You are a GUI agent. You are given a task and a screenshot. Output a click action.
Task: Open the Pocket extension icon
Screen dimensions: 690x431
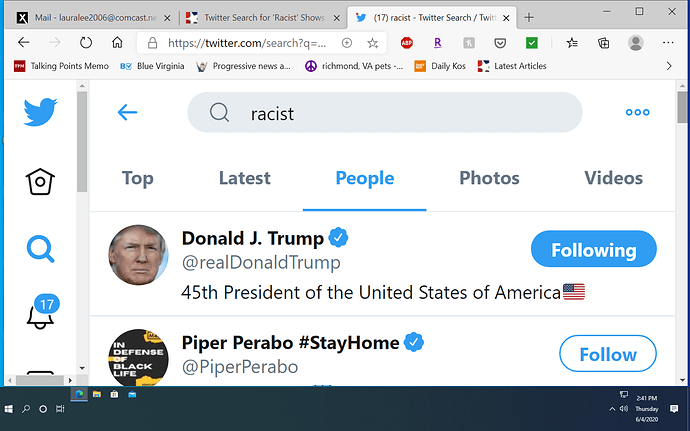tap(500, 43)
